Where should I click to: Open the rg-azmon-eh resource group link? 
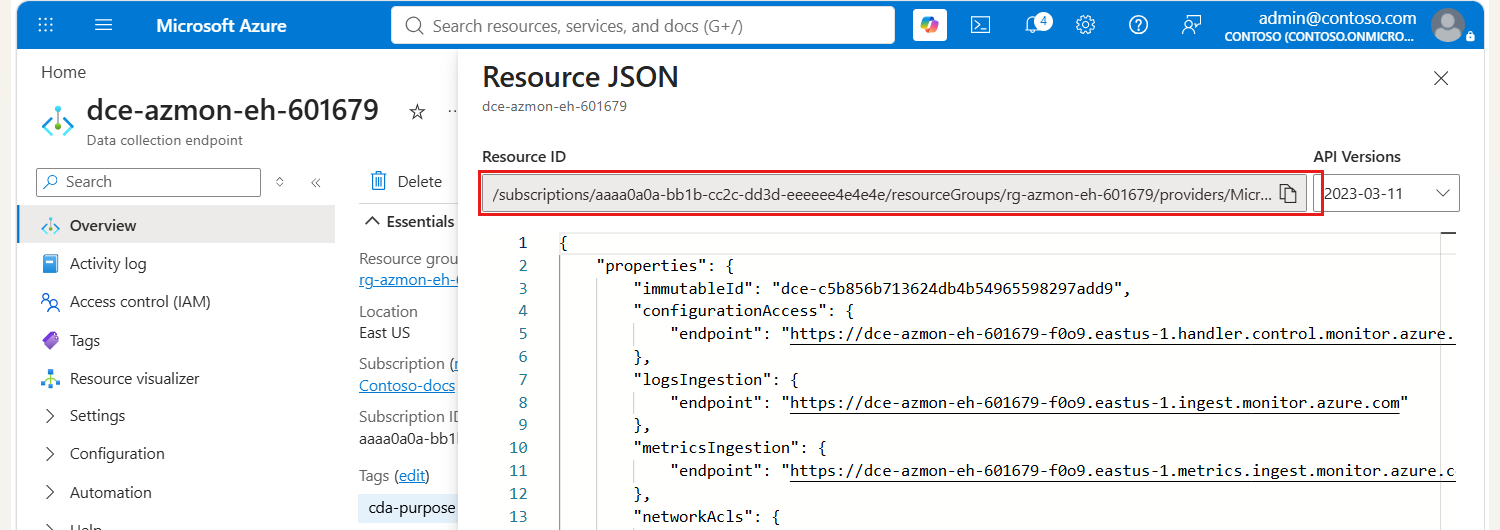coord(408,280)
